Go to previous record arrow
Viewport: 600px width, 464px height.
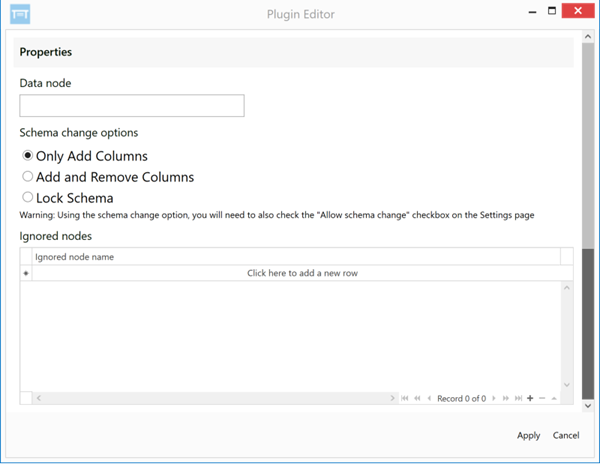(x=429, y=398)
